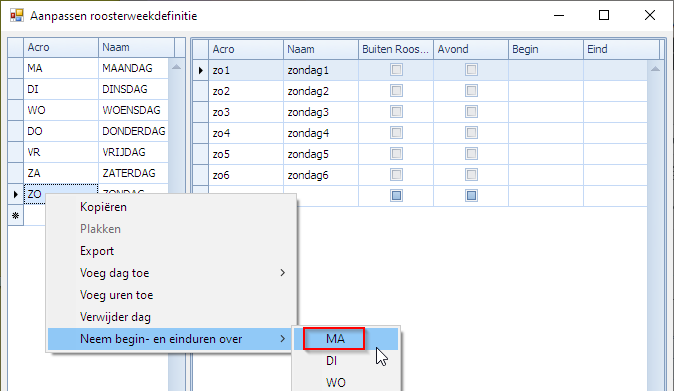Sort left grid by Naam column header
The image size is (674, 391).
(136, 47)
